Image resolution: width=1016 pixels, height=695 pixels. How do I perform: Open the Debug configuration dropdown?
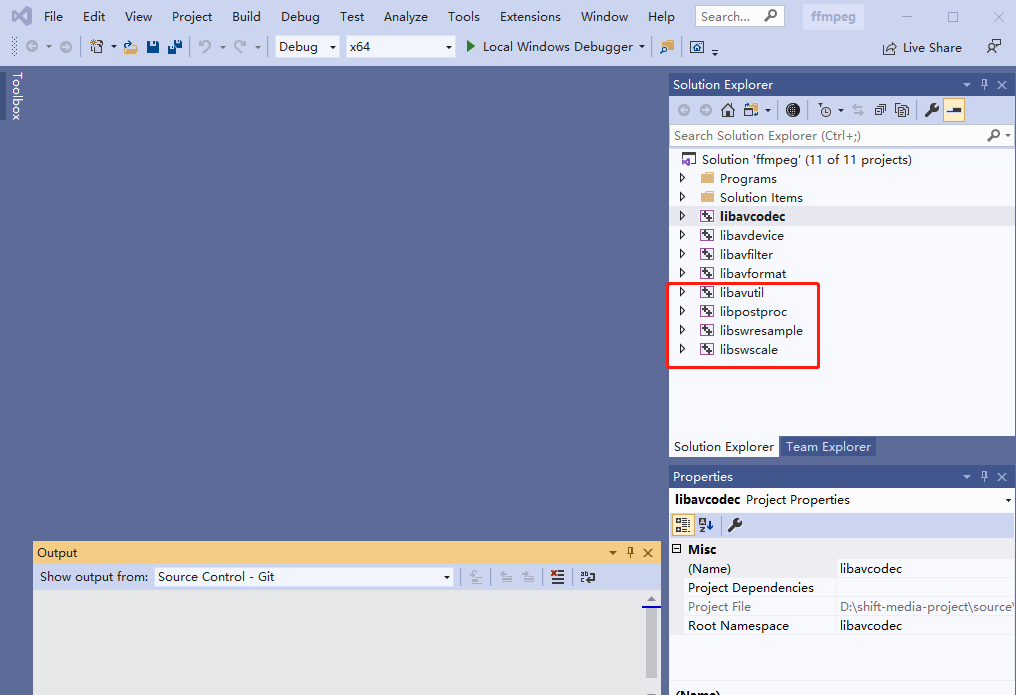[x=307, y=47]
